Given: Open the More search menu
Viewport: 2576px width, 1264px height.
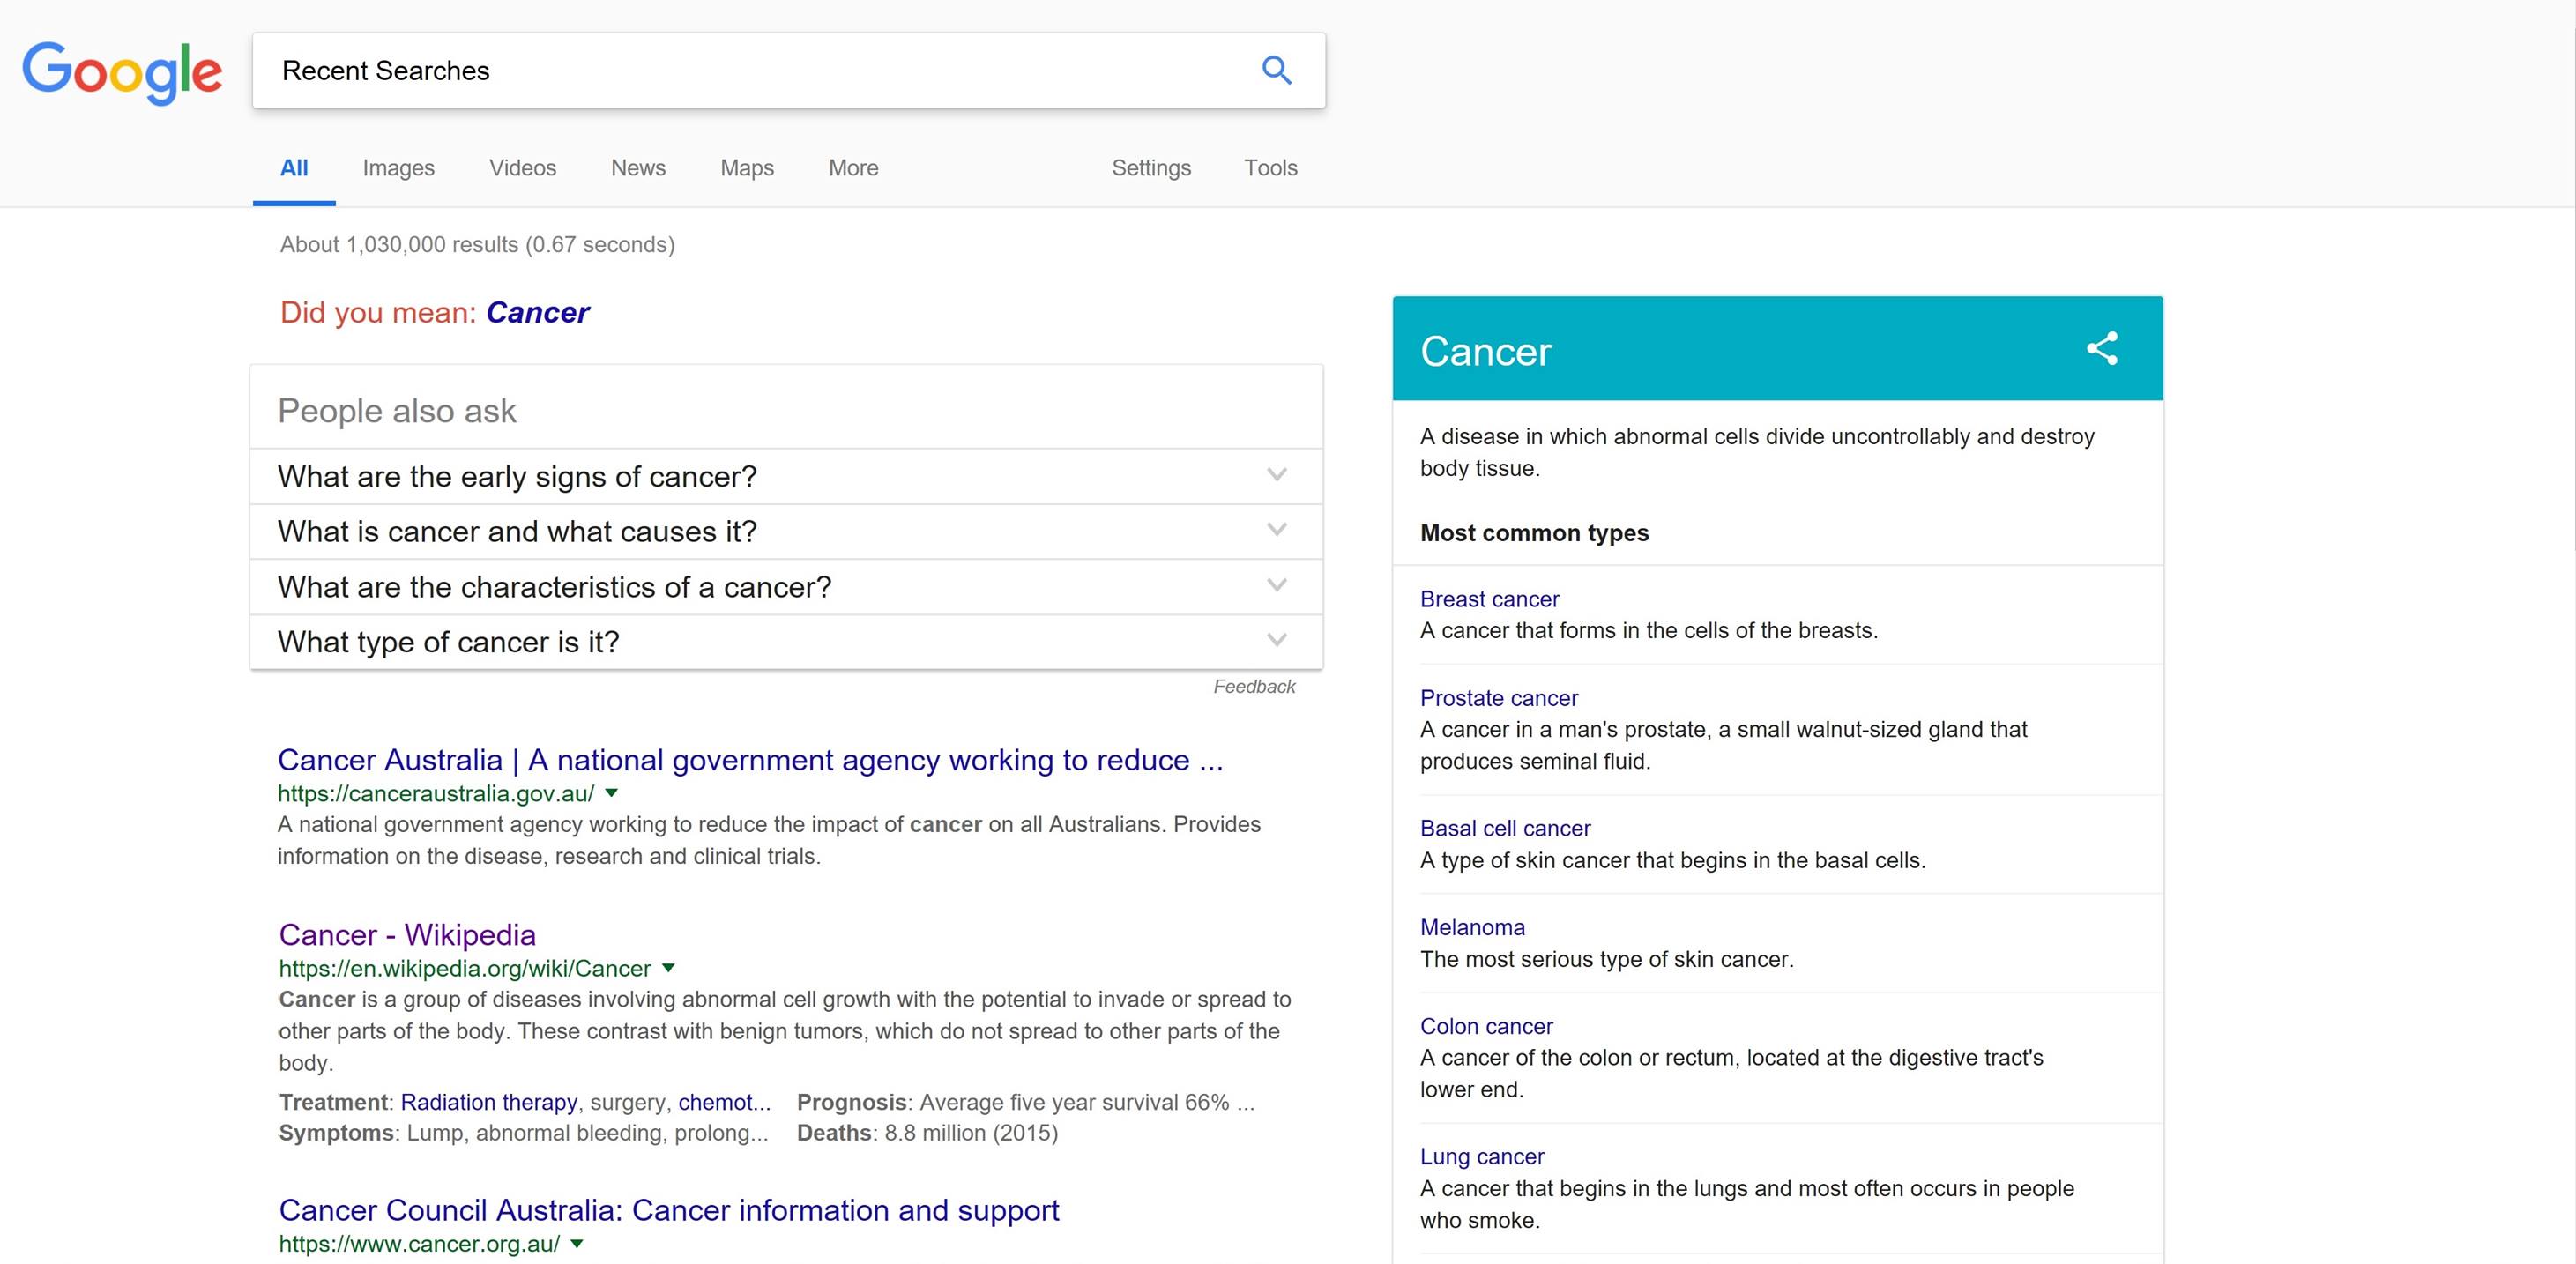Looking at the screenshot, I should point(853,168).
